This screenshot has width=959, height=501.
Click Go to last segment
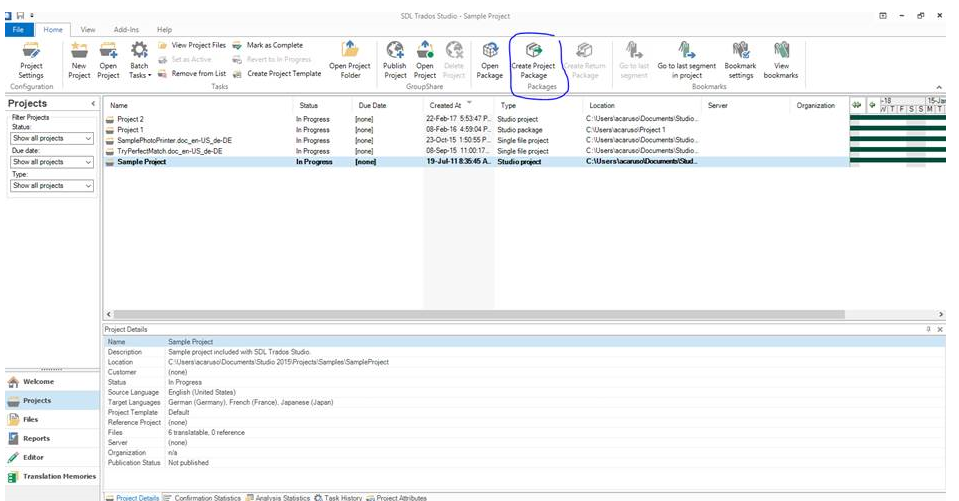coord(634,61)
